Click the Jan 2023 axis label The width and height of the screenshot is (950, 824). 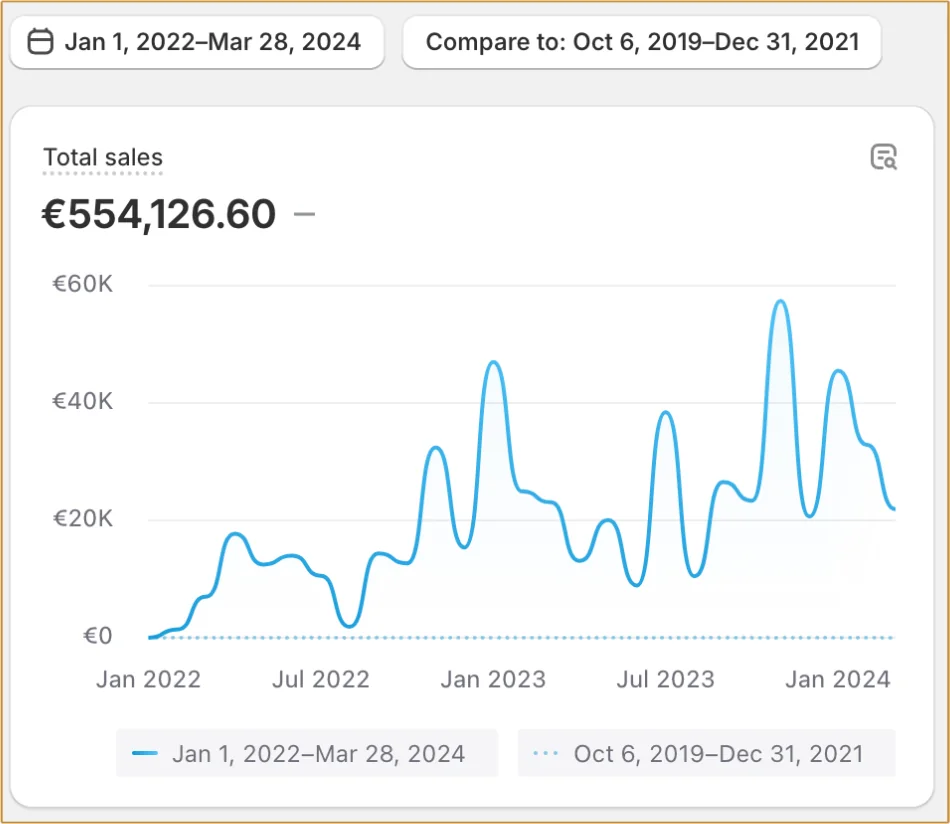pyautogui.click(x=493, y=679)
